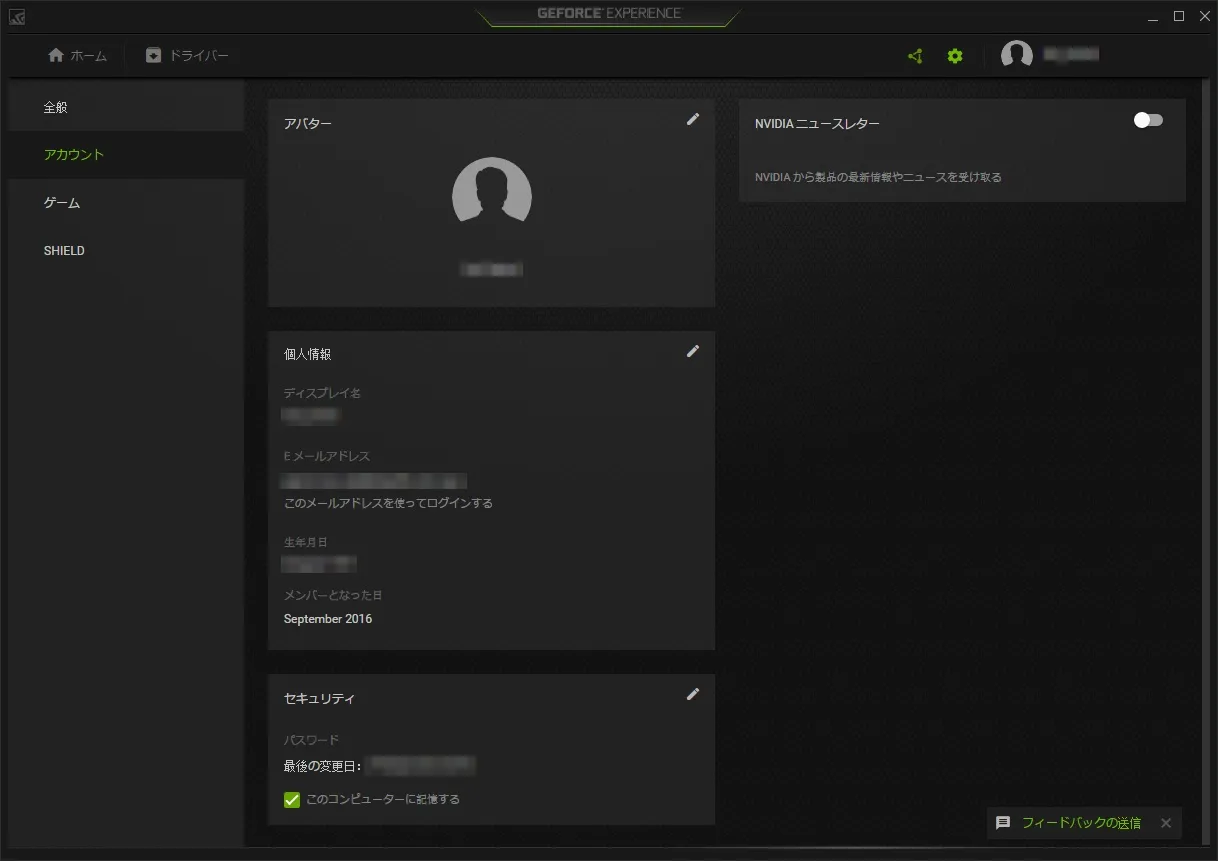This screenshot has height=861, width=1218.
Task: Click the E メールアドレス field label
Action: (x=327, y=456)
